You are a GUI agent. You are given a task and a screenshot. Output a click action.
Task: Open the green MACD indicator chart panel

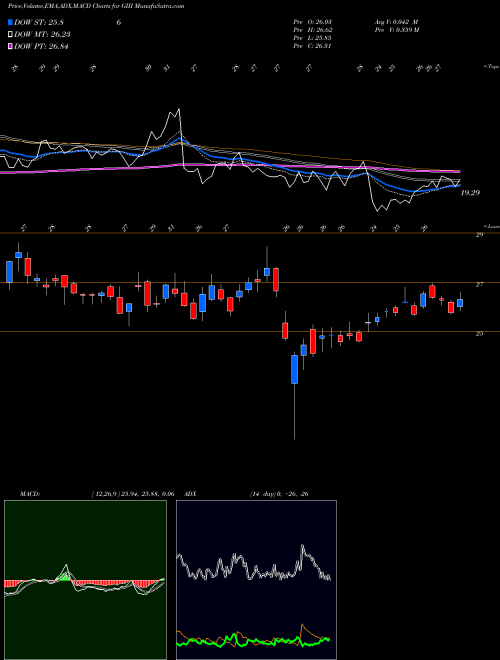coord(85,580)
